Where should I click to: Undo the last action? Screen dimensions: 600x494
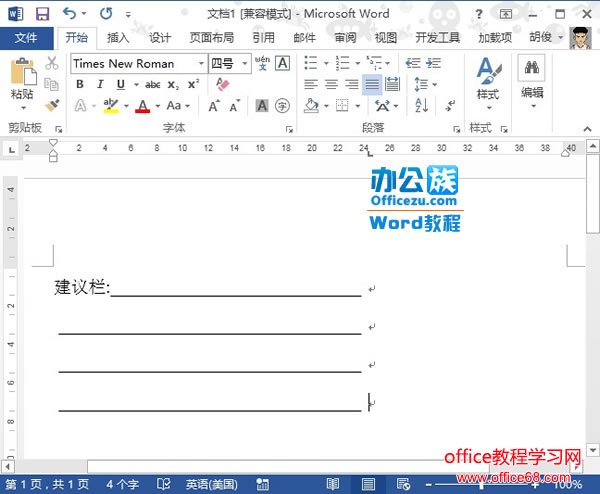(x=70, y=14)
